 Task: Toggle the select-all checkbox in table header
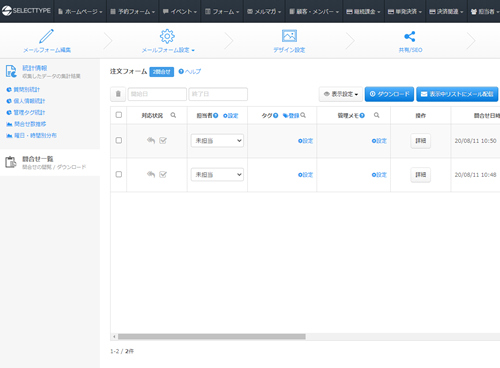pos(119,115)
